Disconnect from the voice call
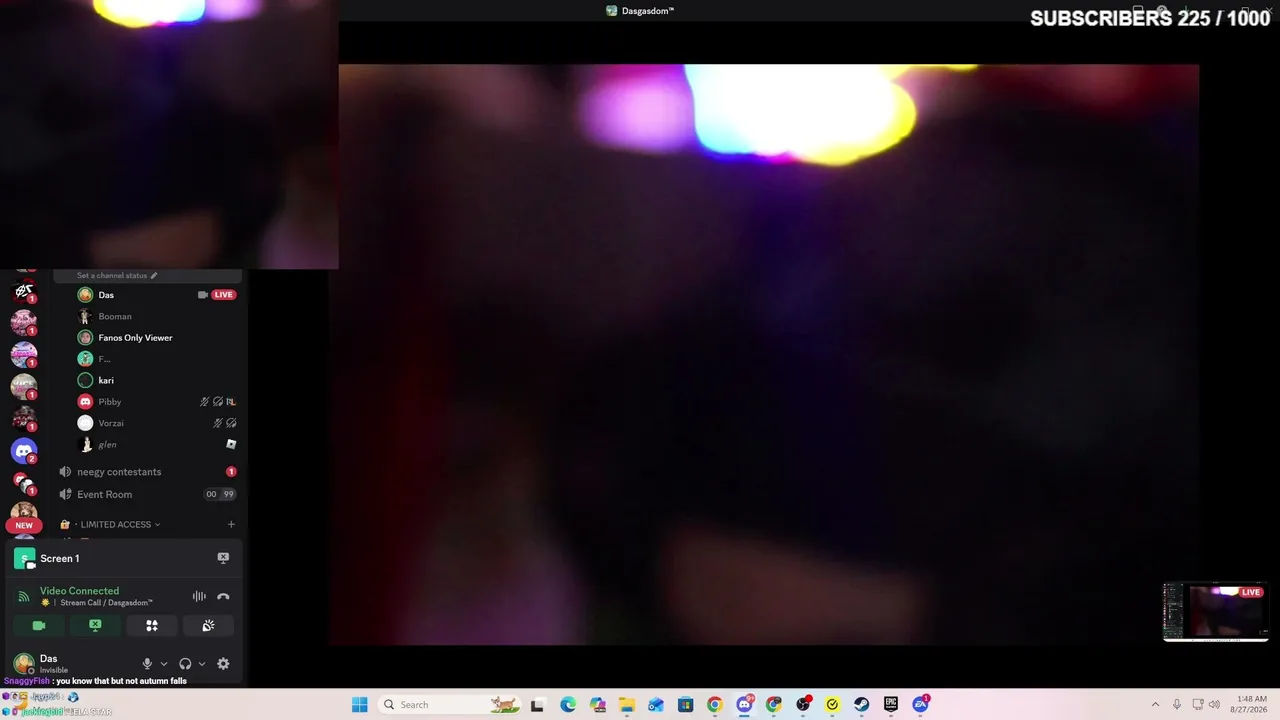 tap(223, 597)
